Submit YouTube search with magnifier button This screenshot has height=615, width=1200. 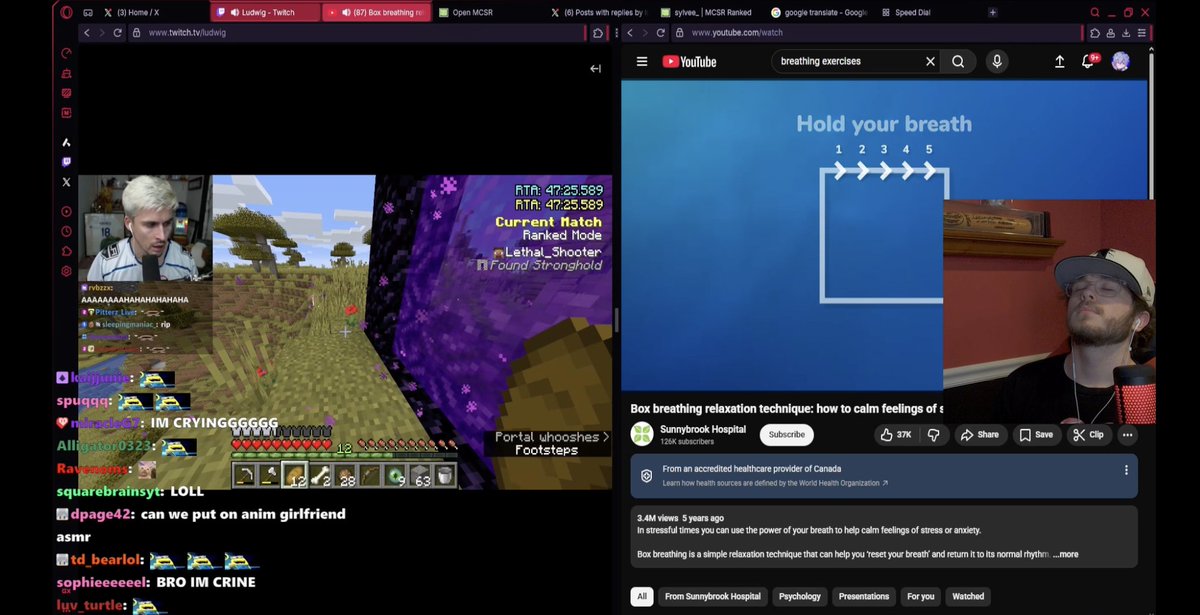[958, 61]
